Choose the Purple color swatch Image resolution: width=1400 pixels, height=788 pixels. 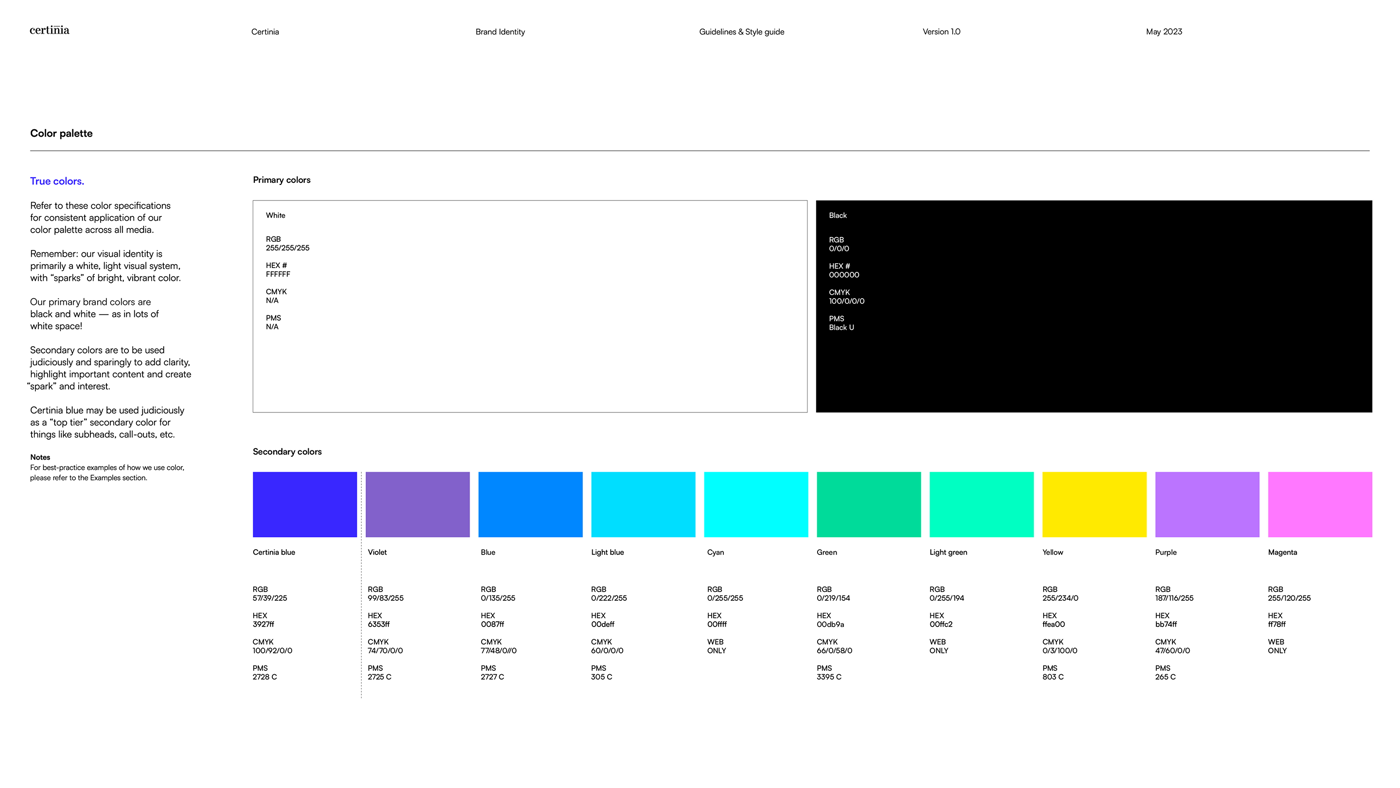coord(1207,504)
